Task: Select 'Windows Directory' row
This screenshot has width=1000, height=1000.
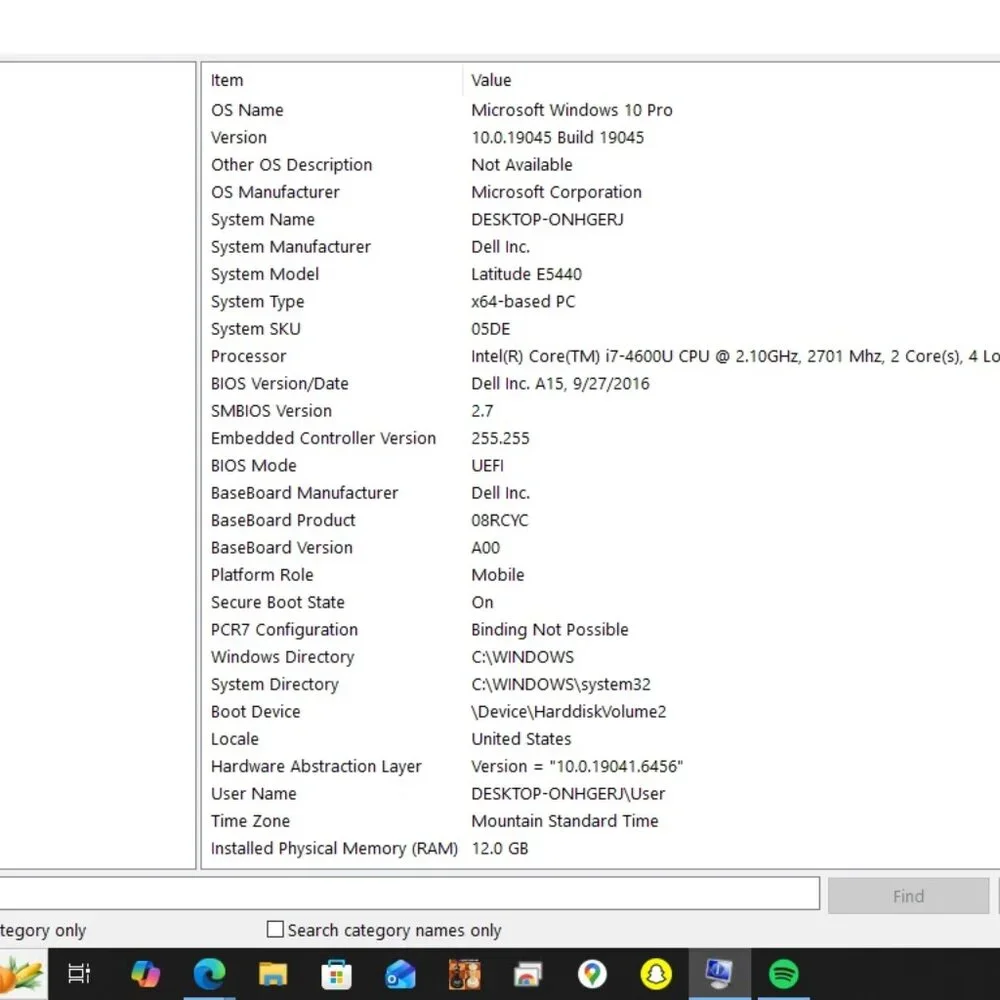Action: pyautogui.click(x=283, y=659)
